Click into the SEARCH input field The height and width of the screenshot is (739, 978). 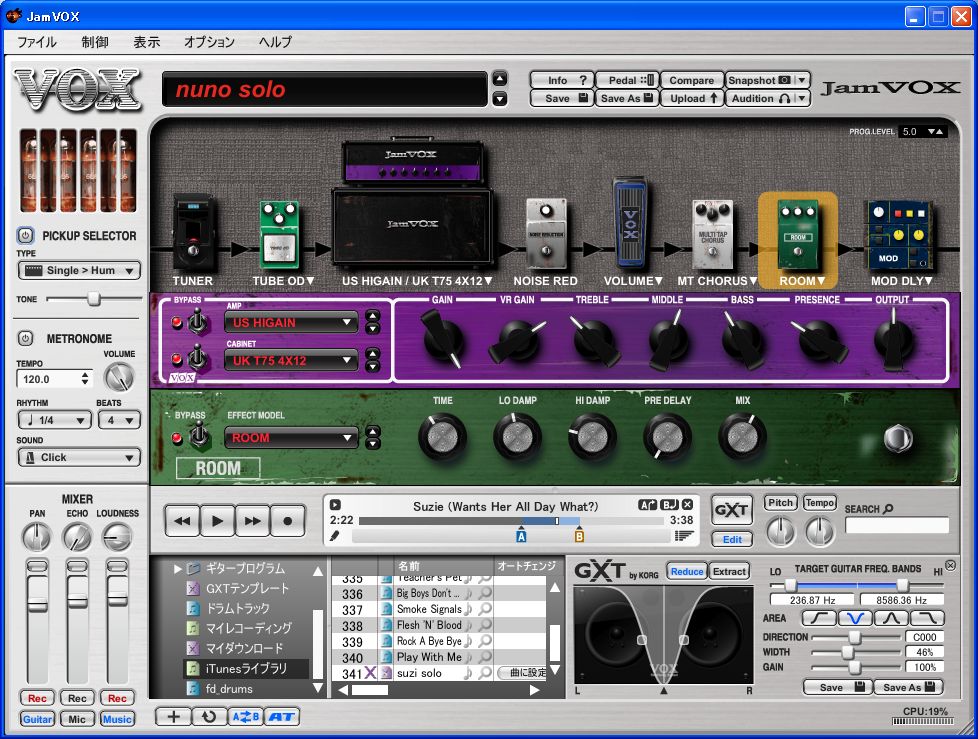[x=897, y=525]
